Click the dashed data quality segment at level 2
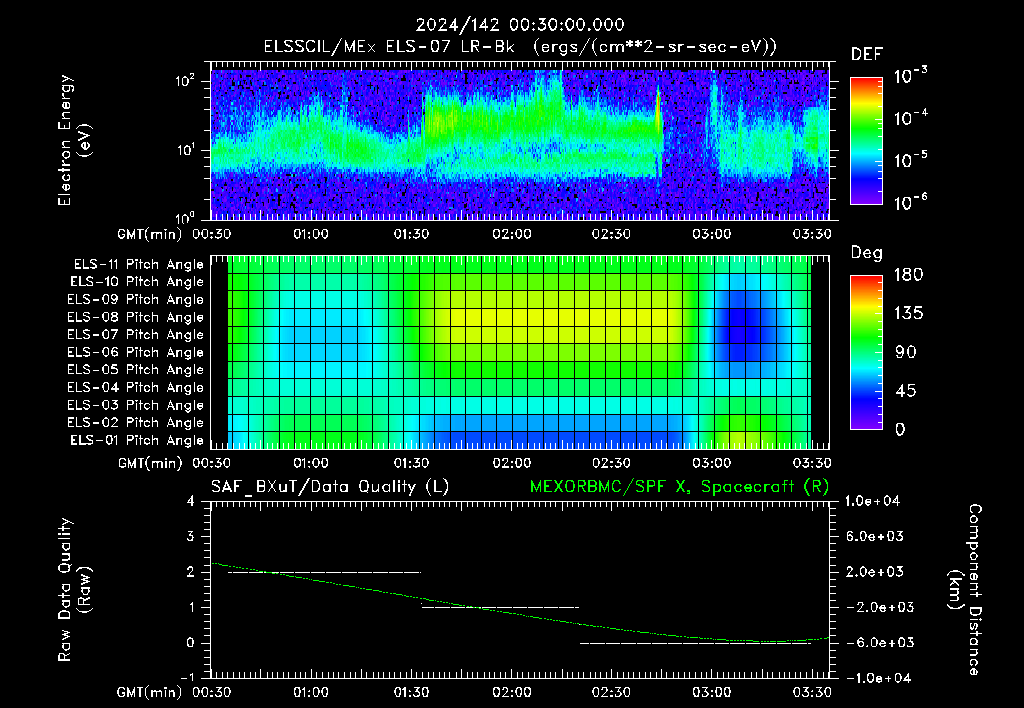 pyautogui.click(x=325, y=572)
